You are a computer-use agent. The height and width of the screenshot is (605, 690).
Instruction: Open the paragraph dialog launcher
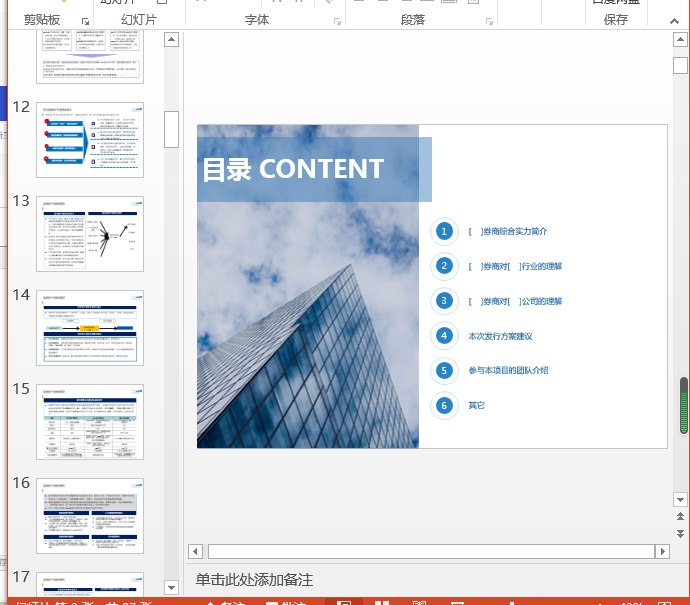(x=489, y=21)
